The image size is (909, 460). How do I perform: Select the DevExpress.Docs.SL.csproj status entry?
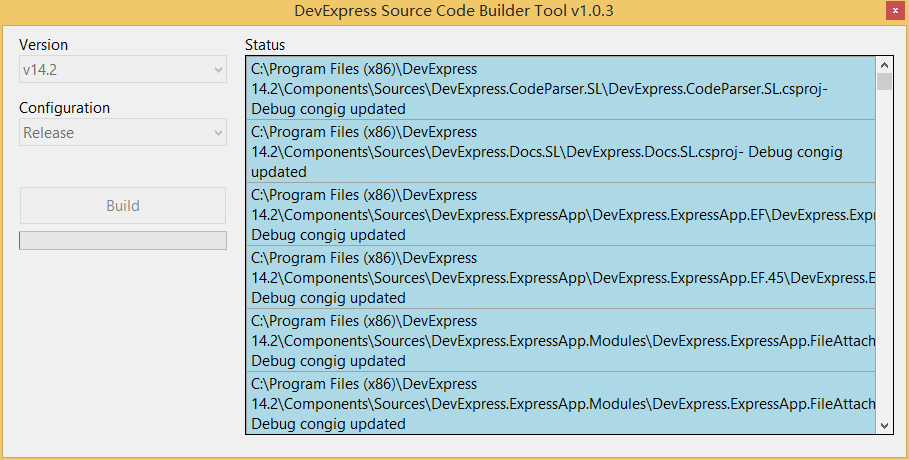tap(561, 151)
